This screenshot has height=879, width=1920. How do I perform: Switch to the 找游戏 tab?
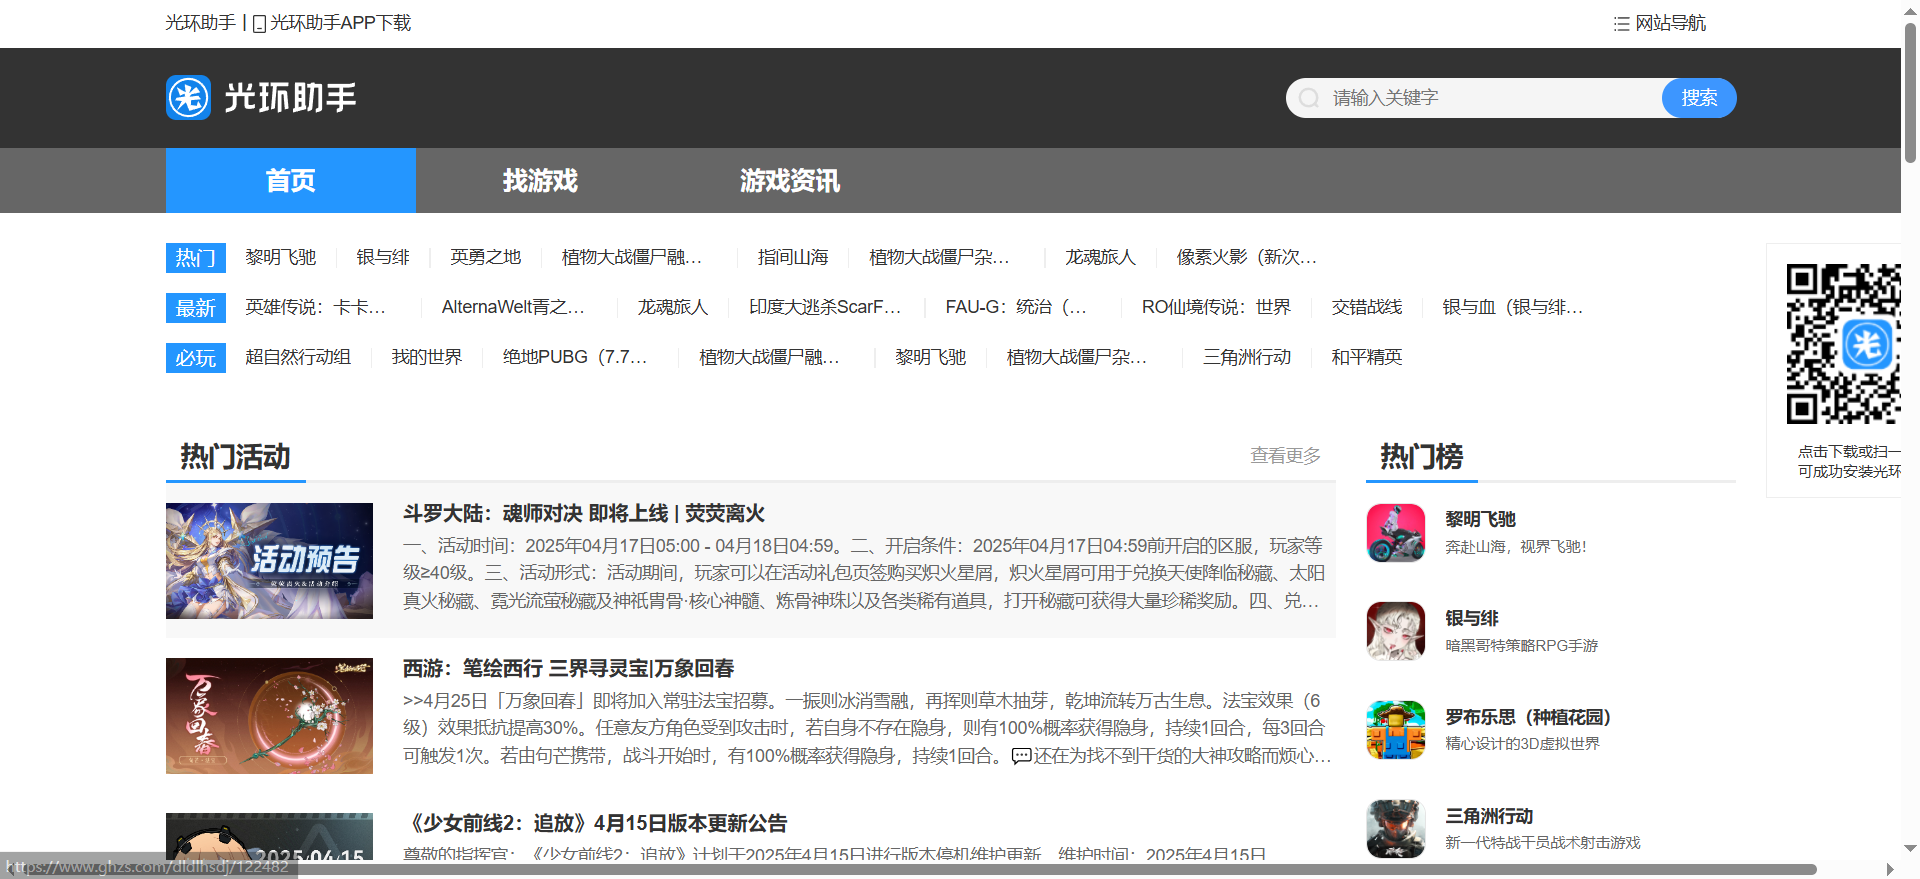pos(540,181)
